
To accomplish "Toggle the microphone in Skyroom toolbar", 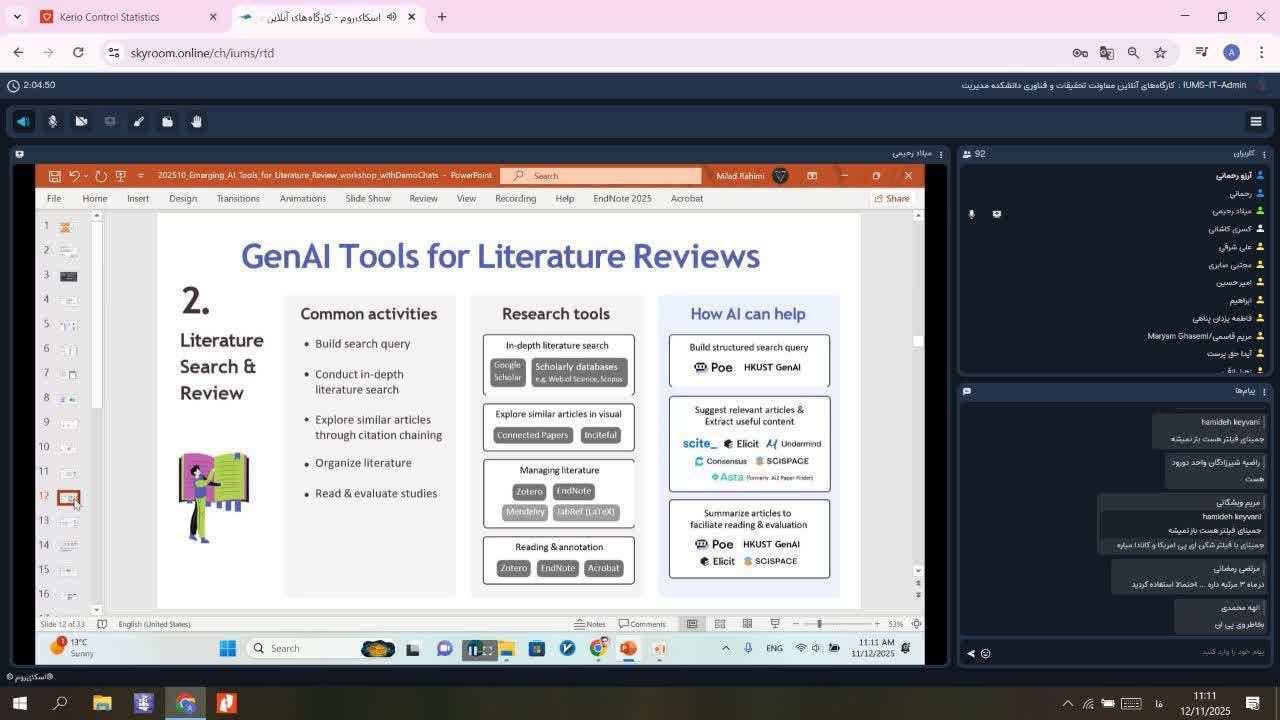I will pos(53,121).
